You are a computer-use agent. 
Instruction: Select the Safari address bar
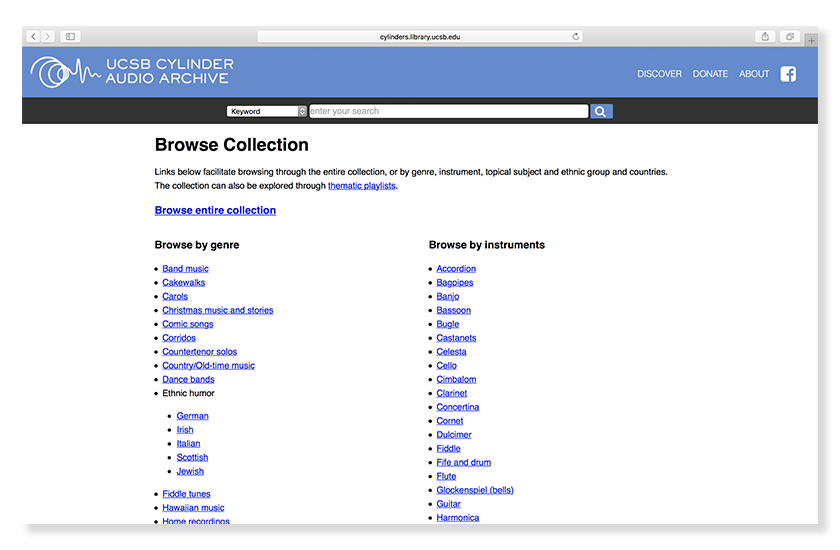pos(420,37)
